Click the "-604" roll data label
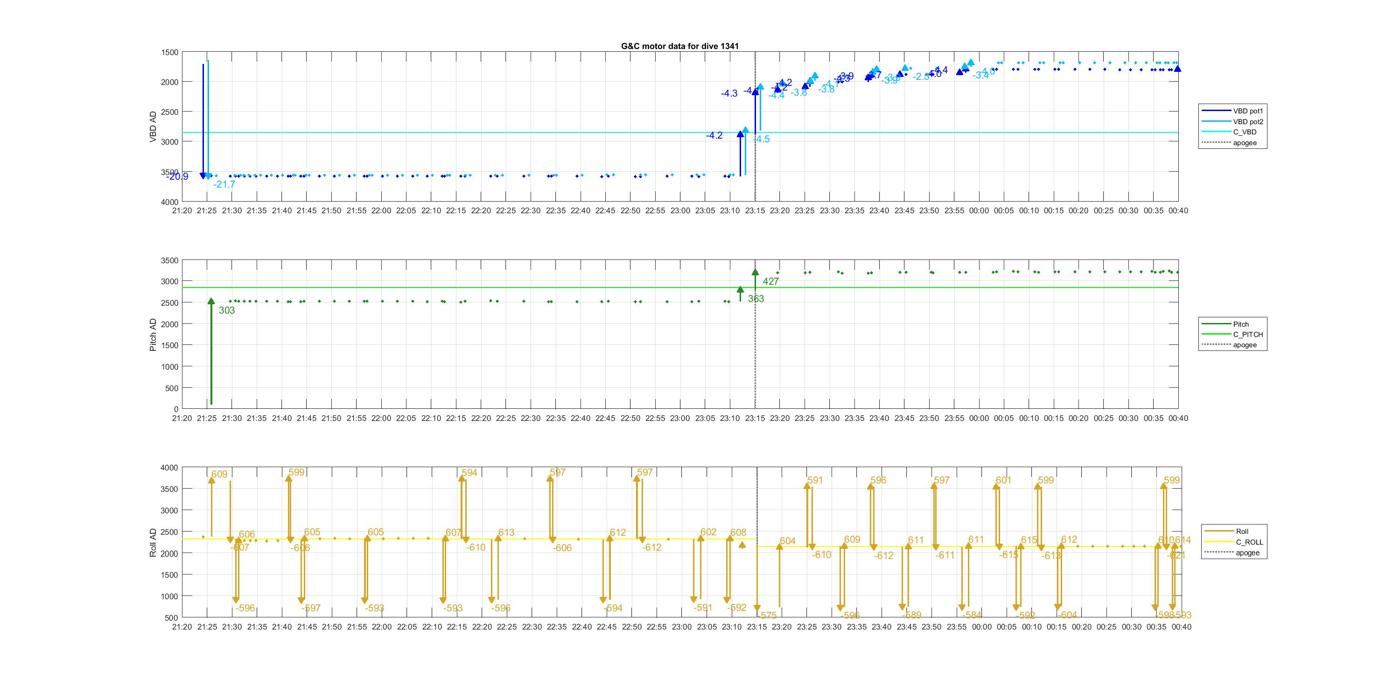Image resolution: width=1400 pixels, height=693 pixels. point(1067,615)
